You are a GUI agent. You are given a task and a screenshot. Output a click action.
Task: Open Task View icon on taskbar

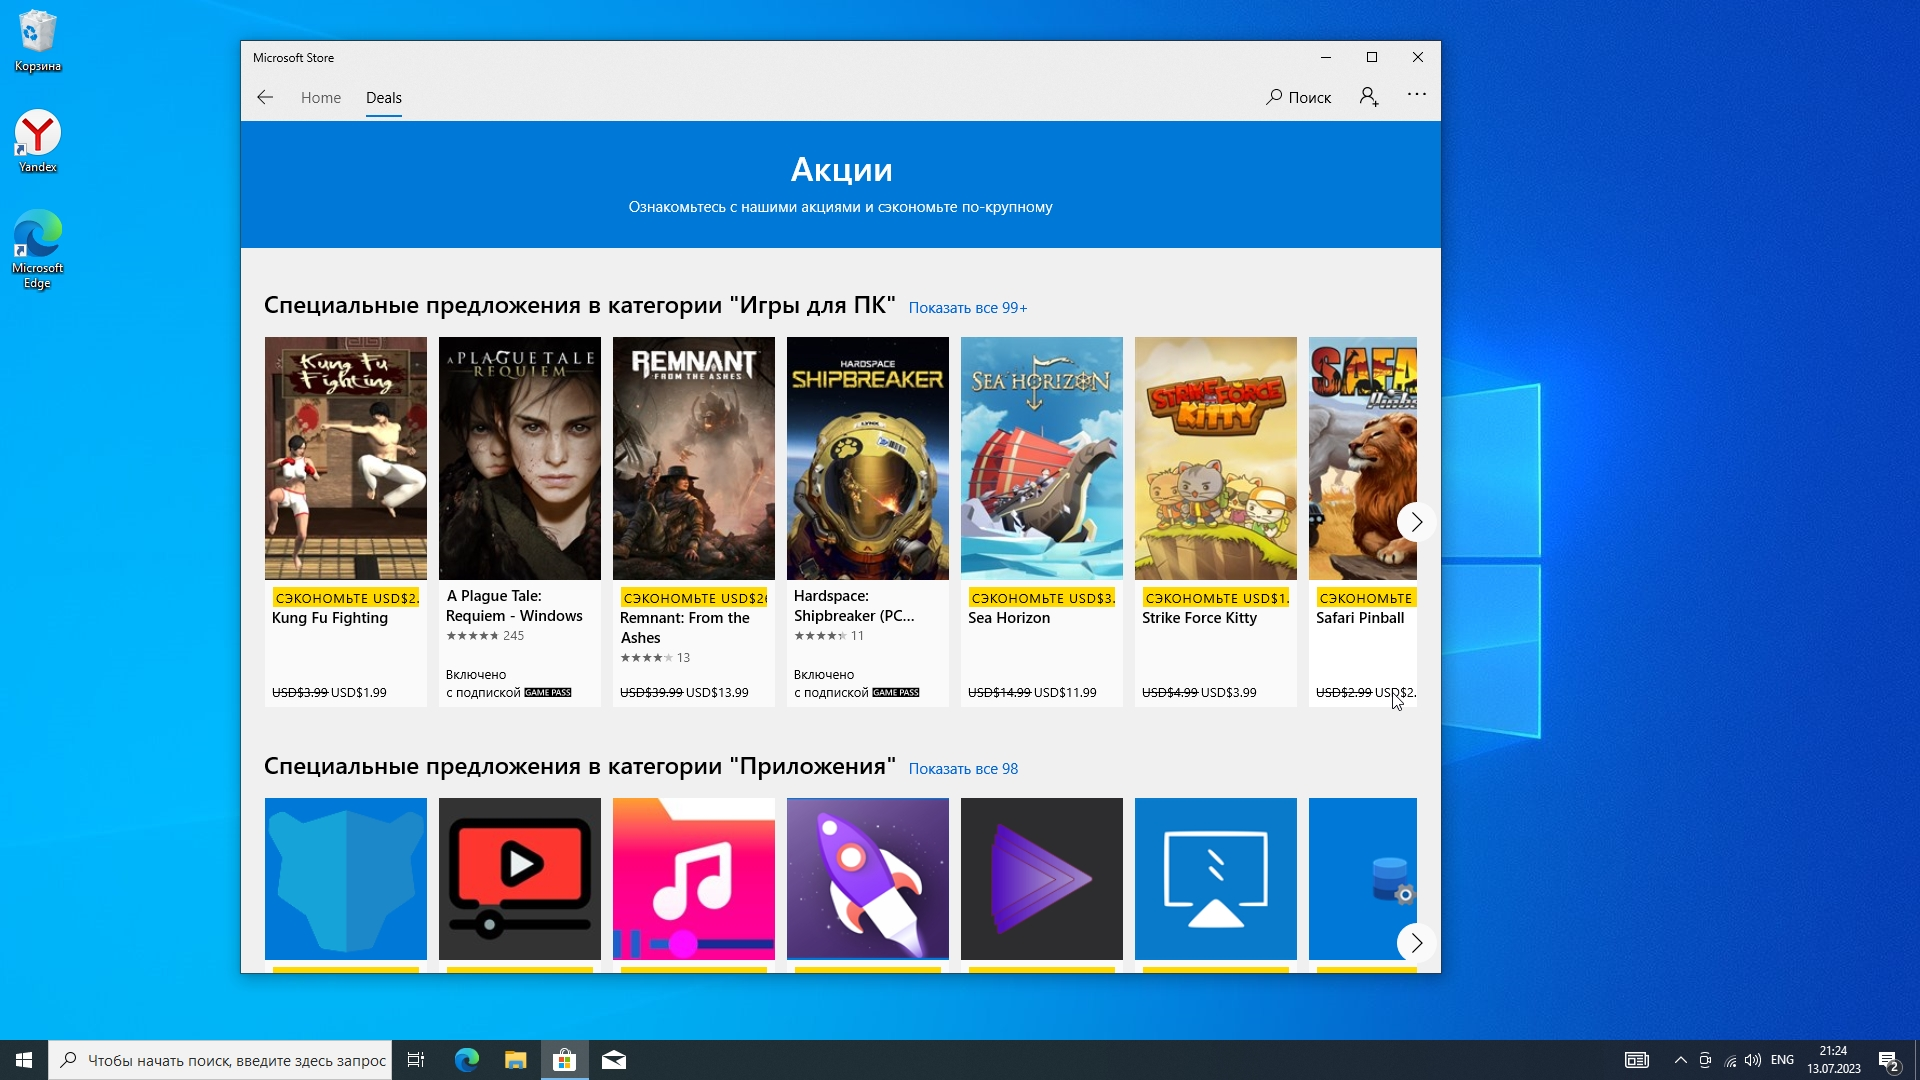point(416,1060)
